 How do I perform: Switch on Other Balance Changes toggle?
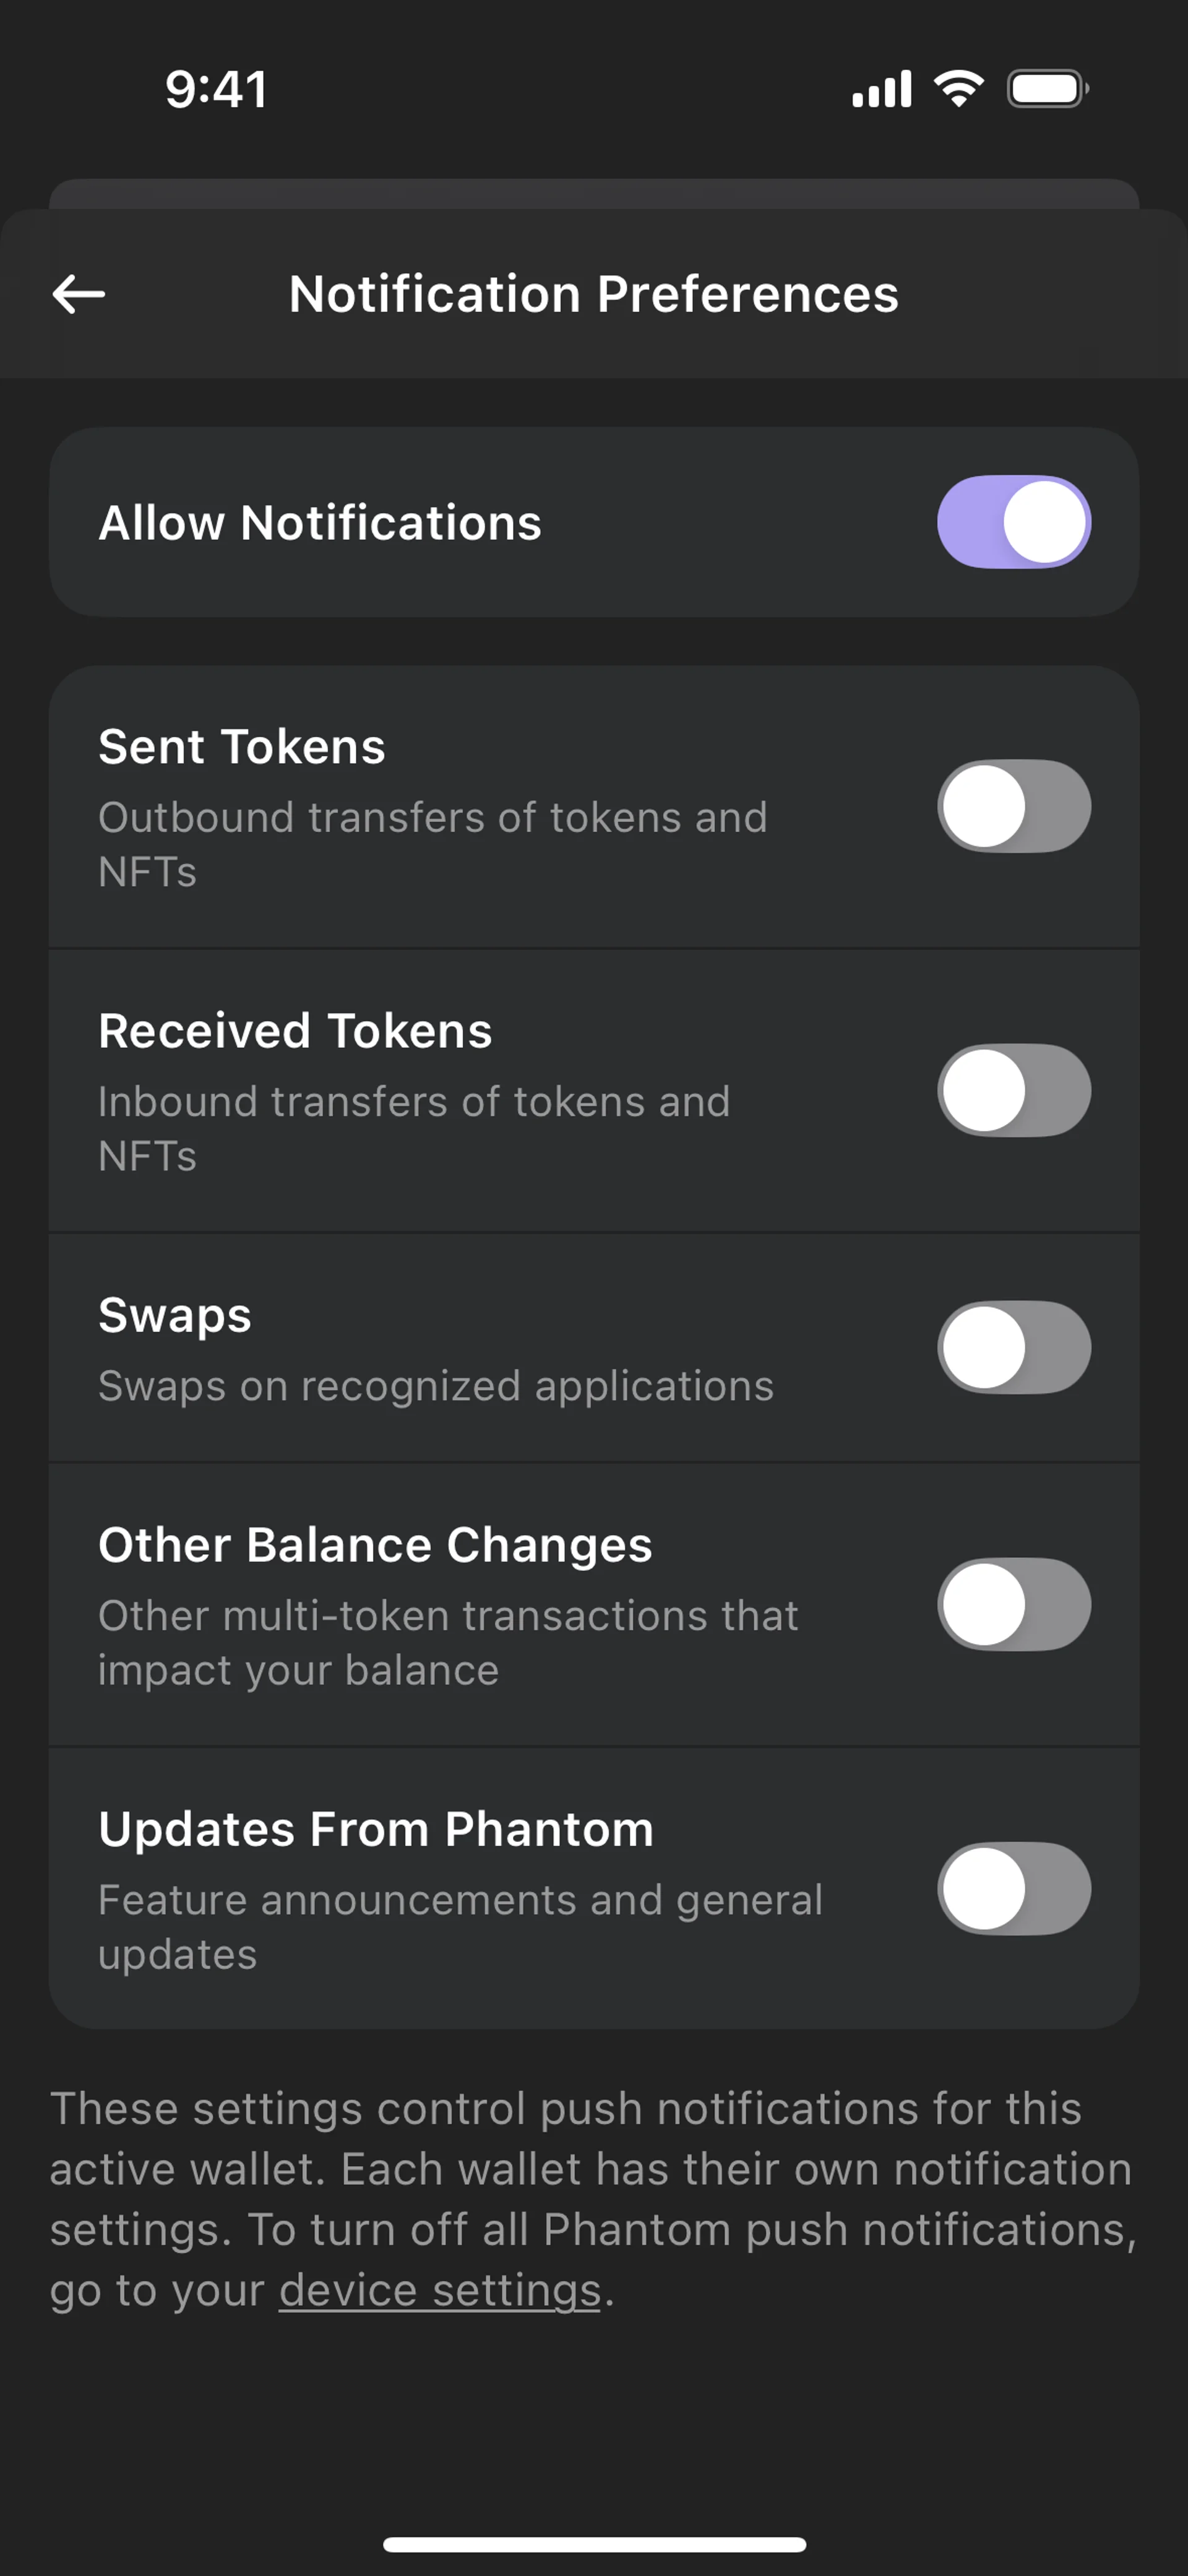[x=1013, y=1604]
